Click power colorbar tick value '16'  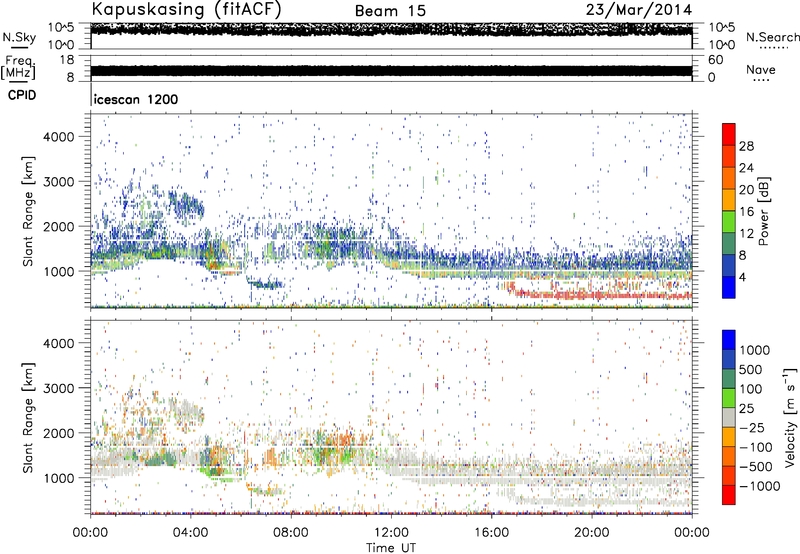(x=746, y=212)
